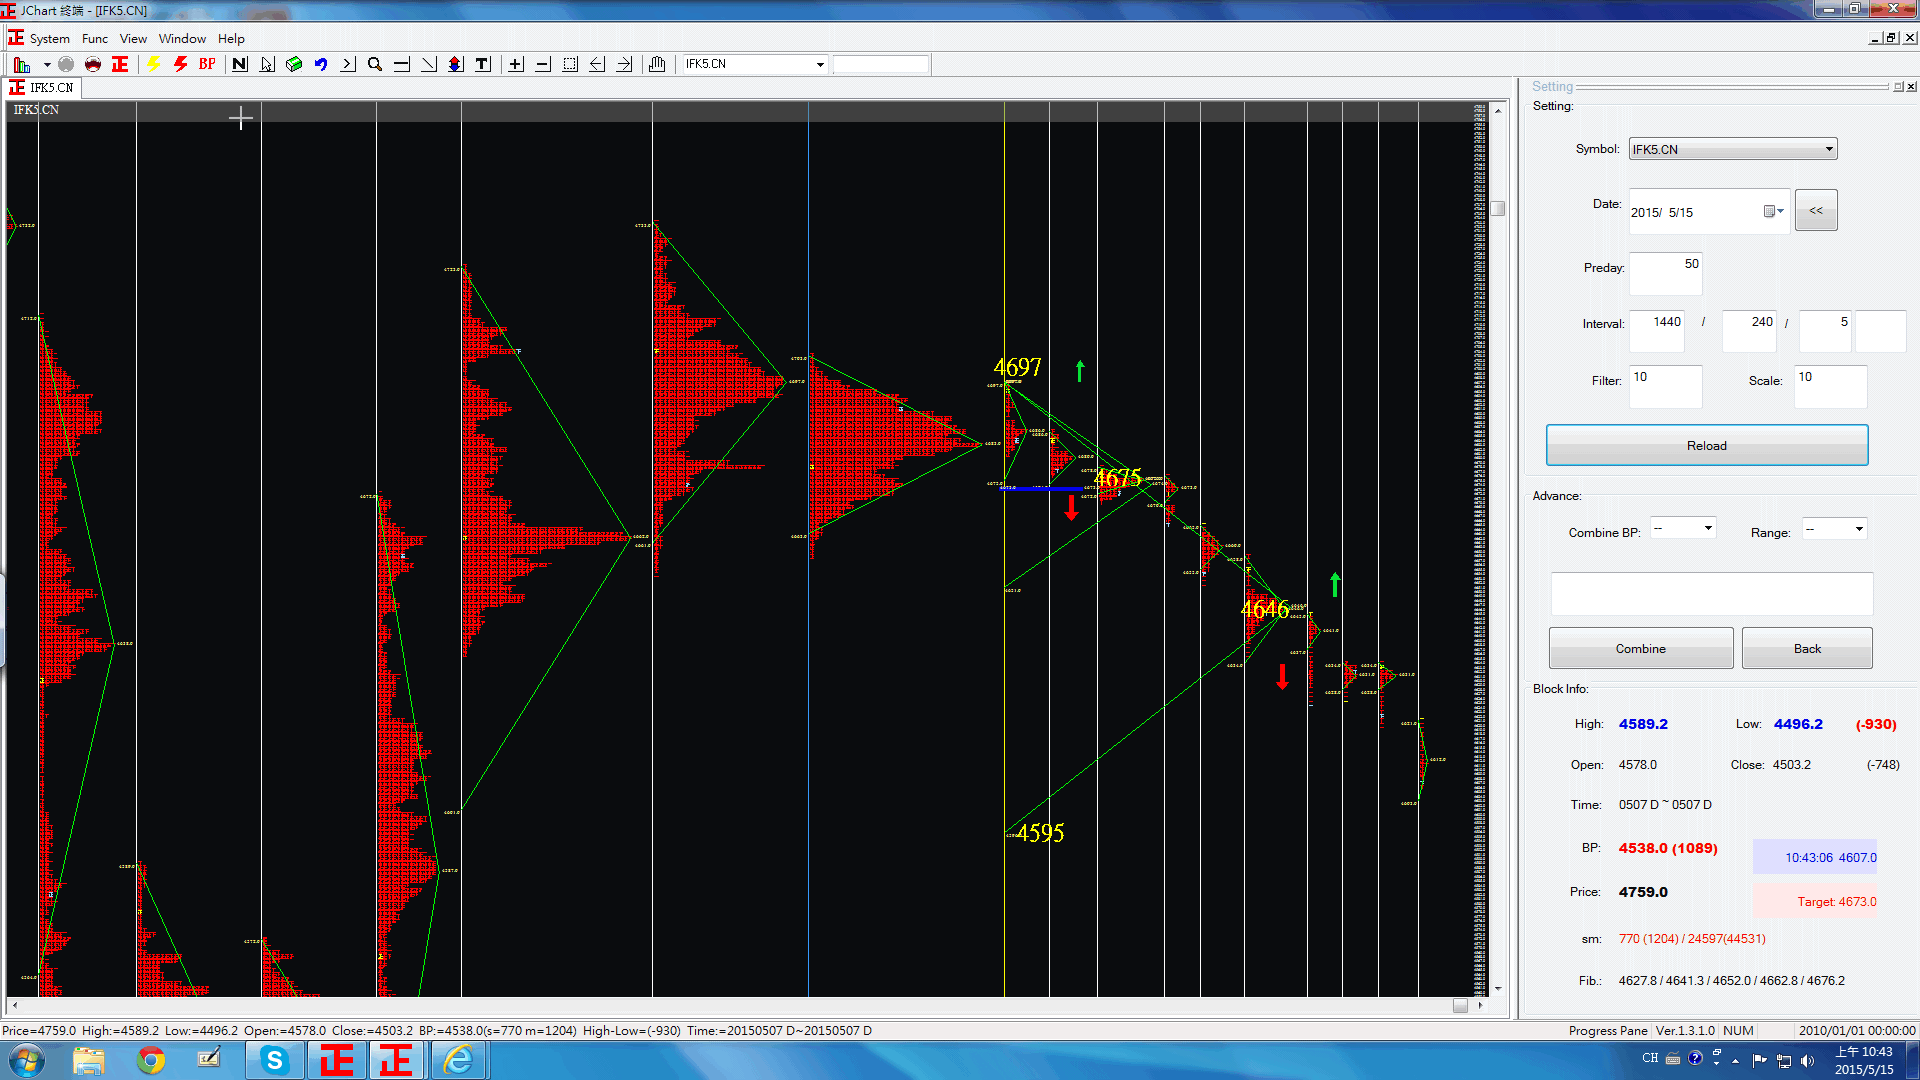Select the pointer cursor tool
Screen dimensions: 1920x1080
[x=266, y=64]
